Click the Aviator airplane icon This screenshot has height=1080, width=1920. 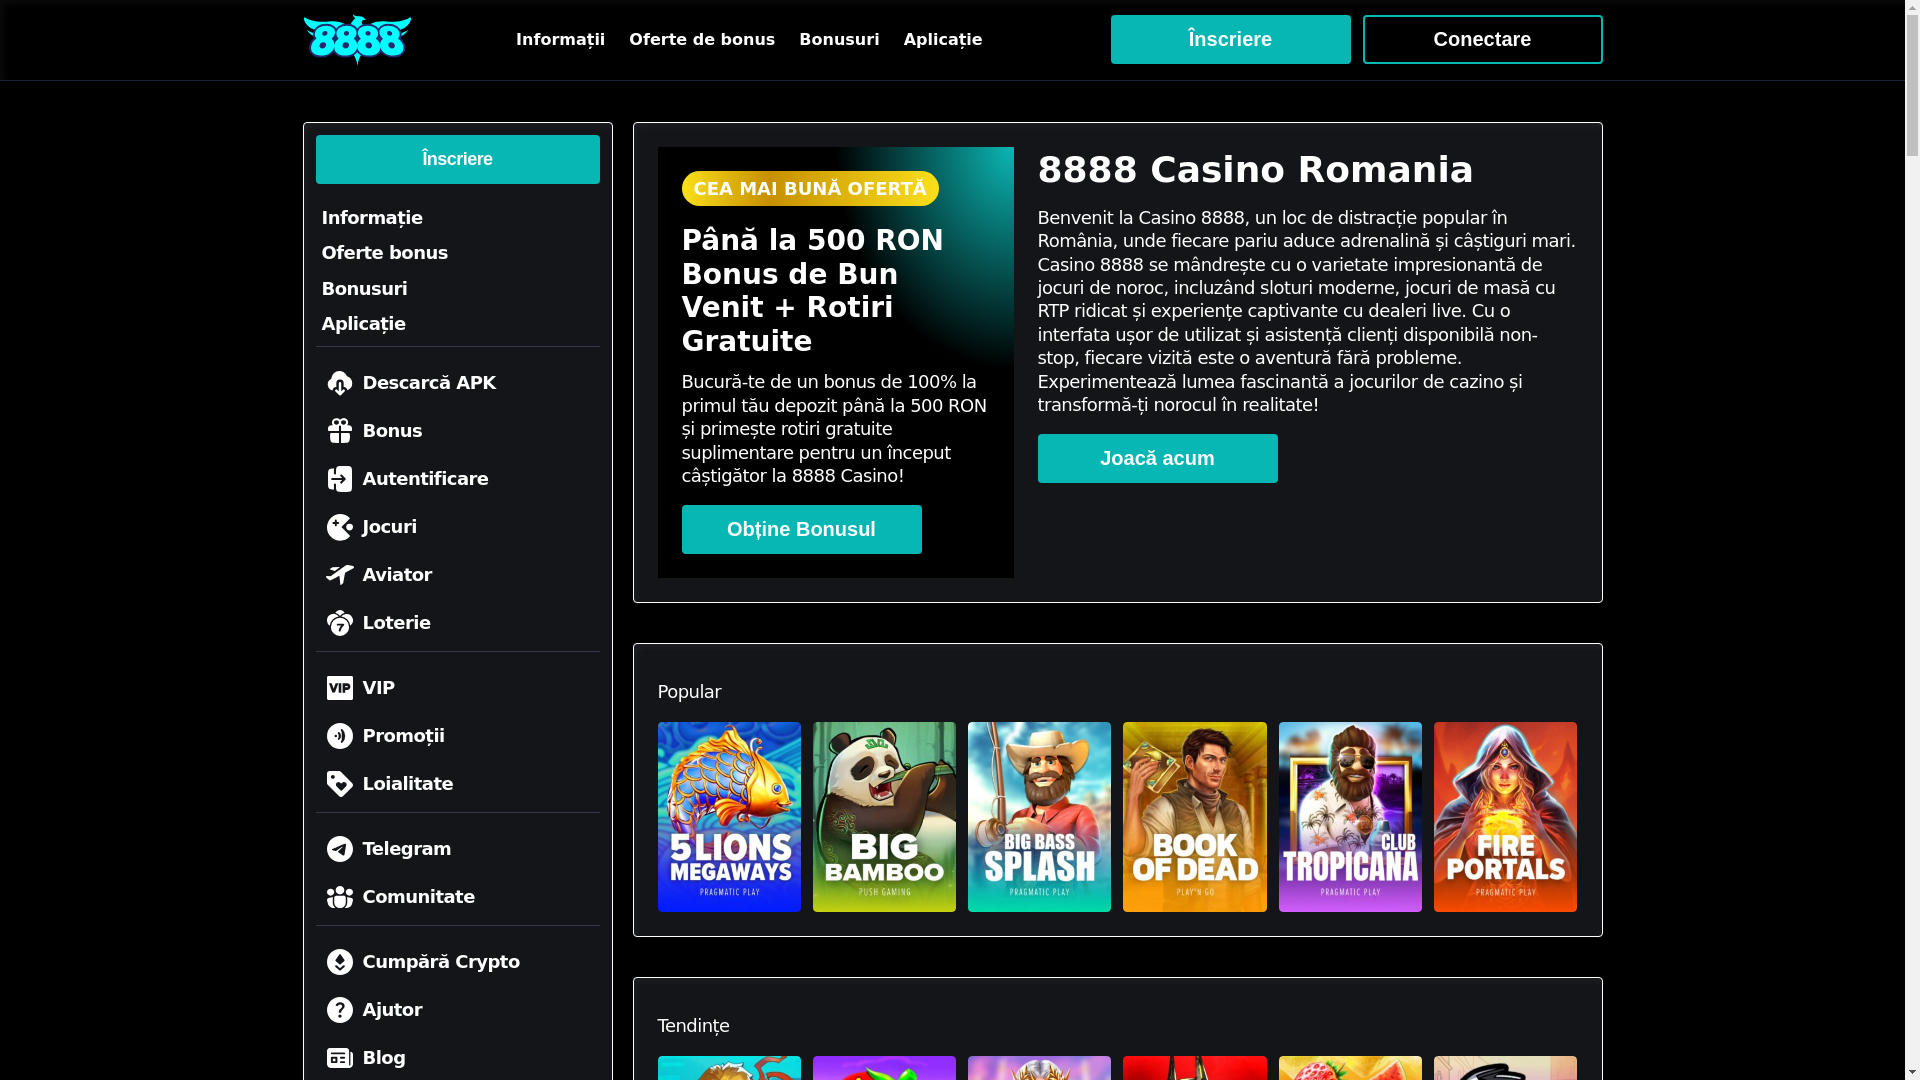coord(340,575)
